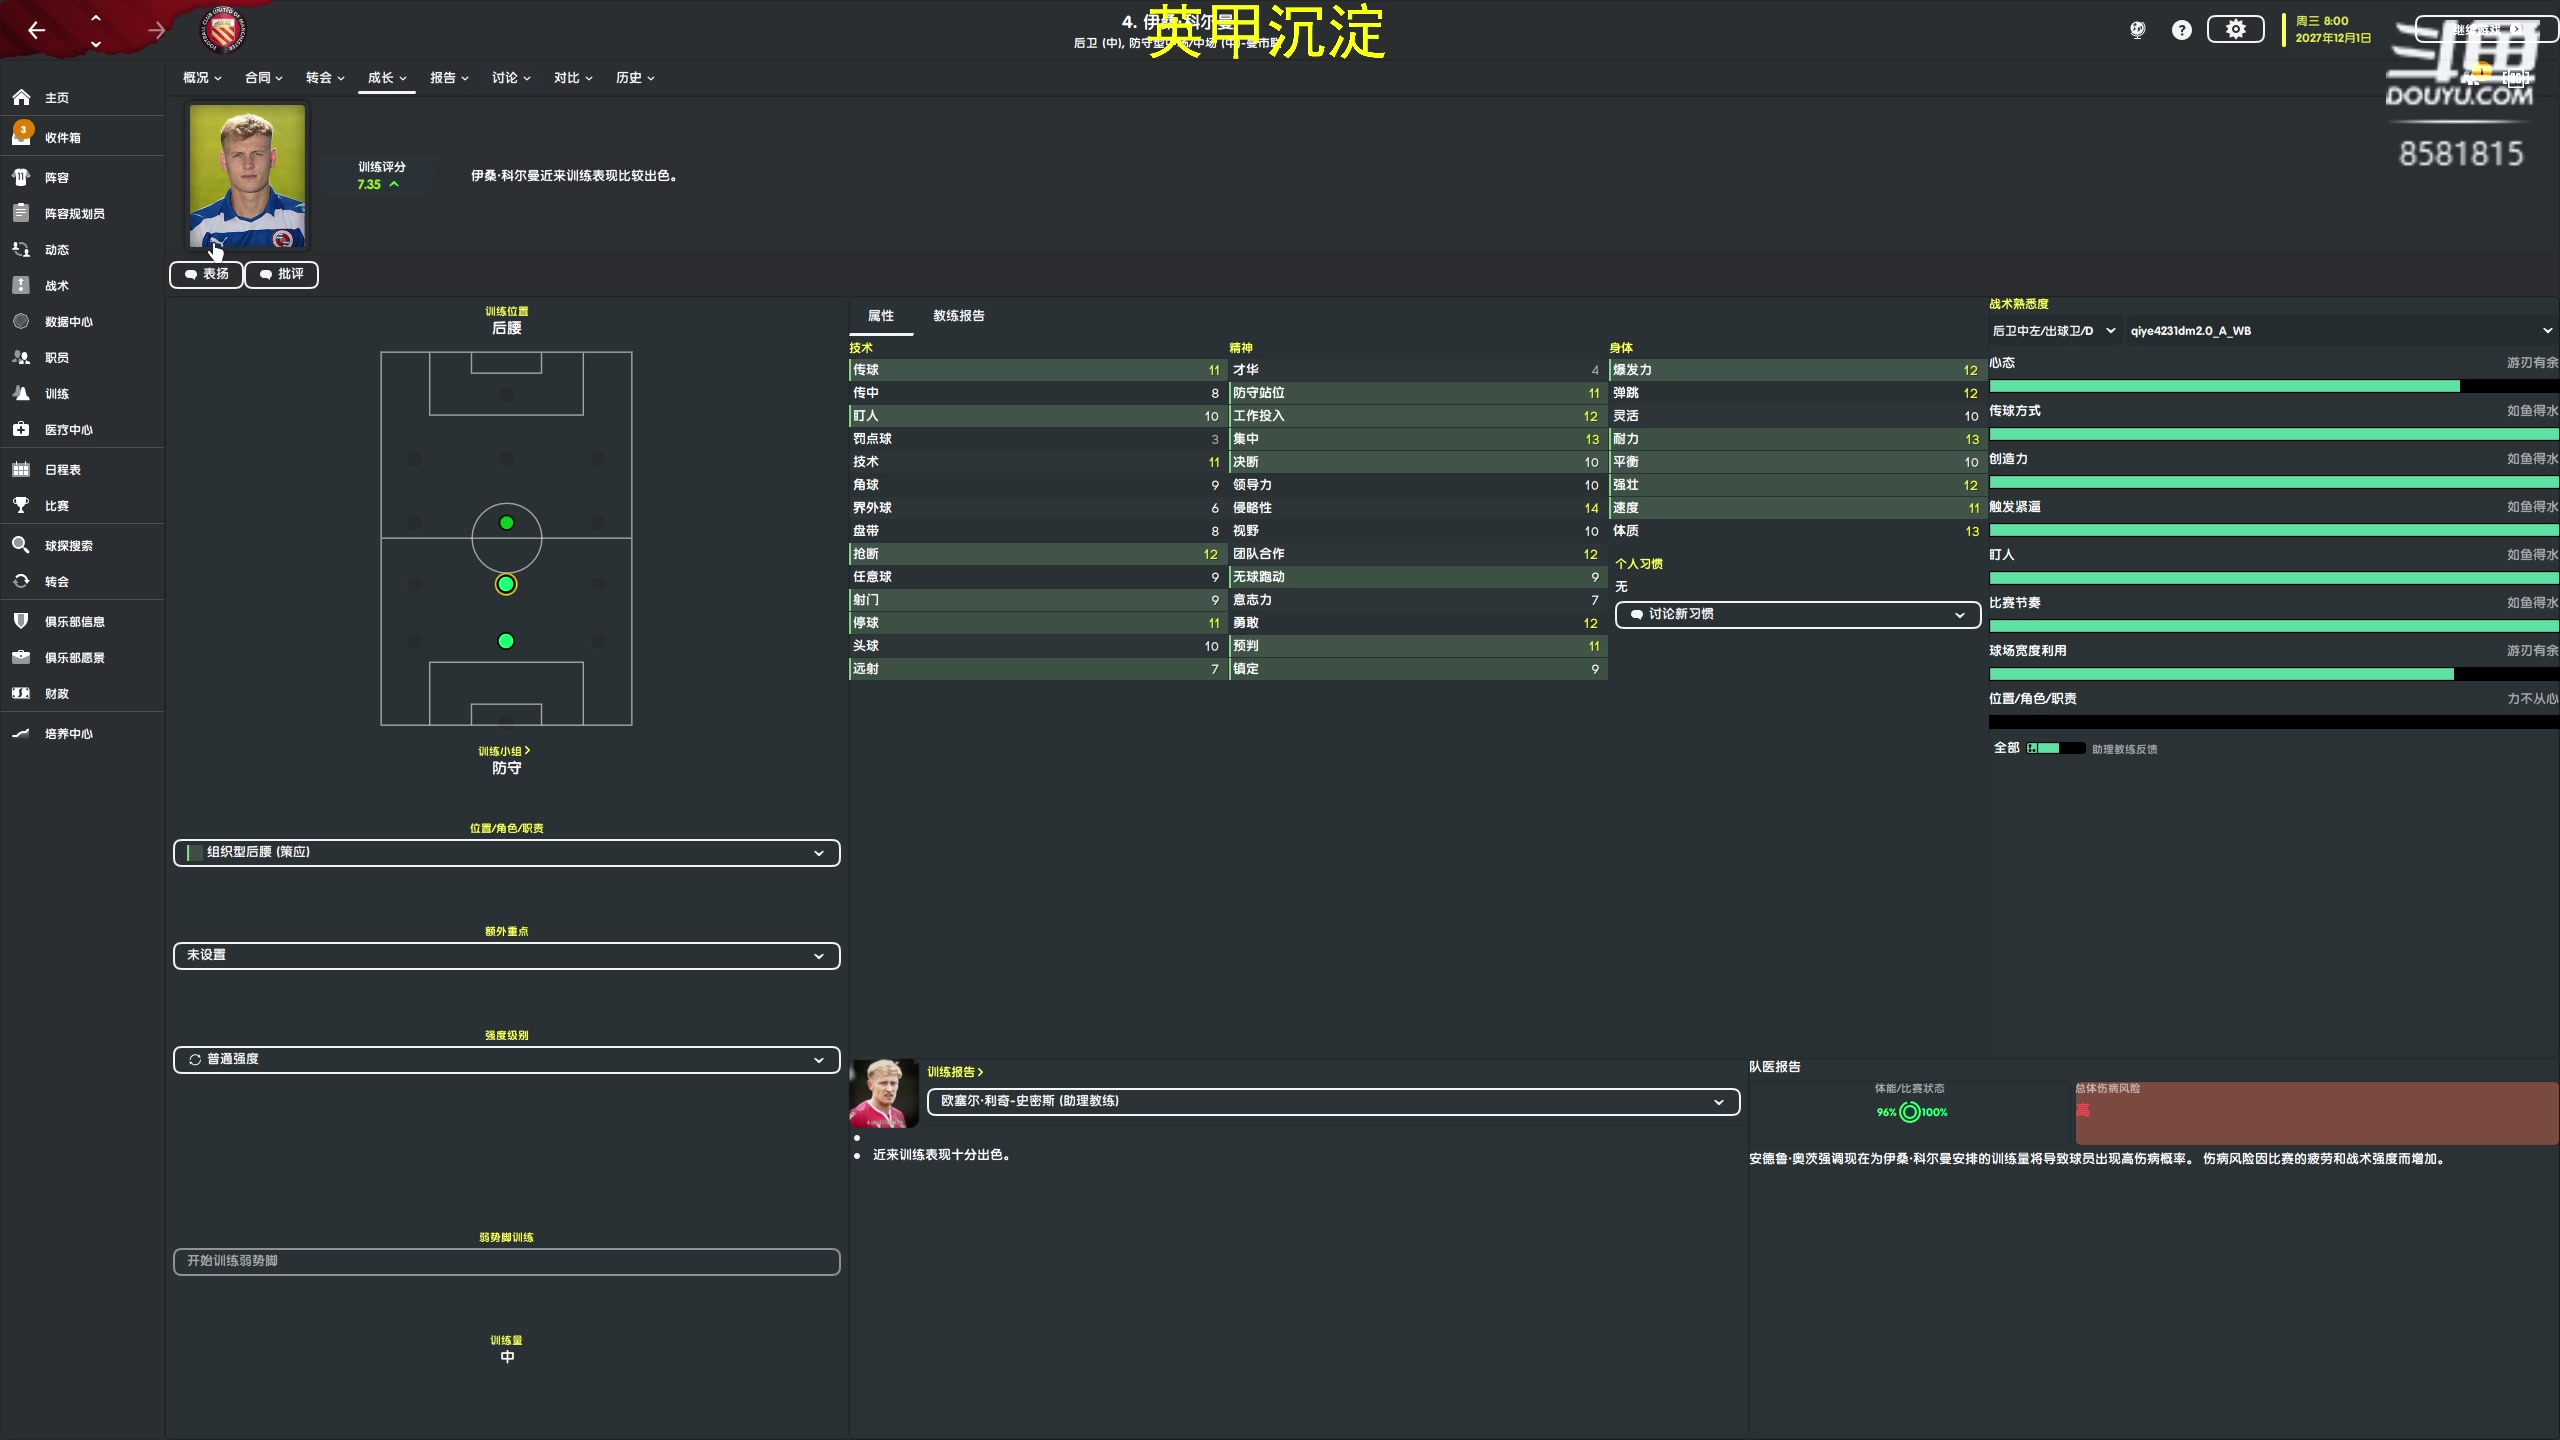Click the 表扬 praise button
The height and width of the screenshot is (1440, 2560).
[206, 274]
